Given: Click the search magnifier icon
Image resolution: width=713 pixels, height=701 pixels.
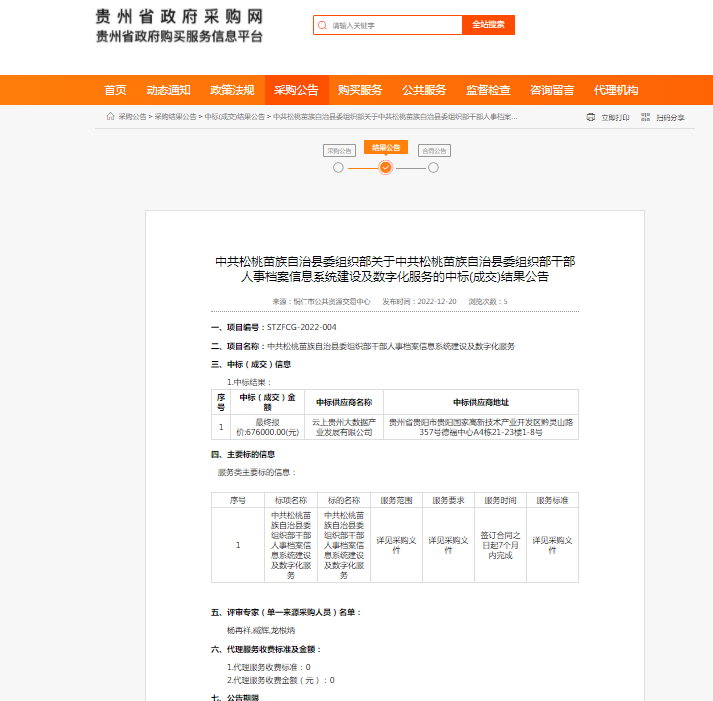Looking at the screenshot, I should click(322, 25).
